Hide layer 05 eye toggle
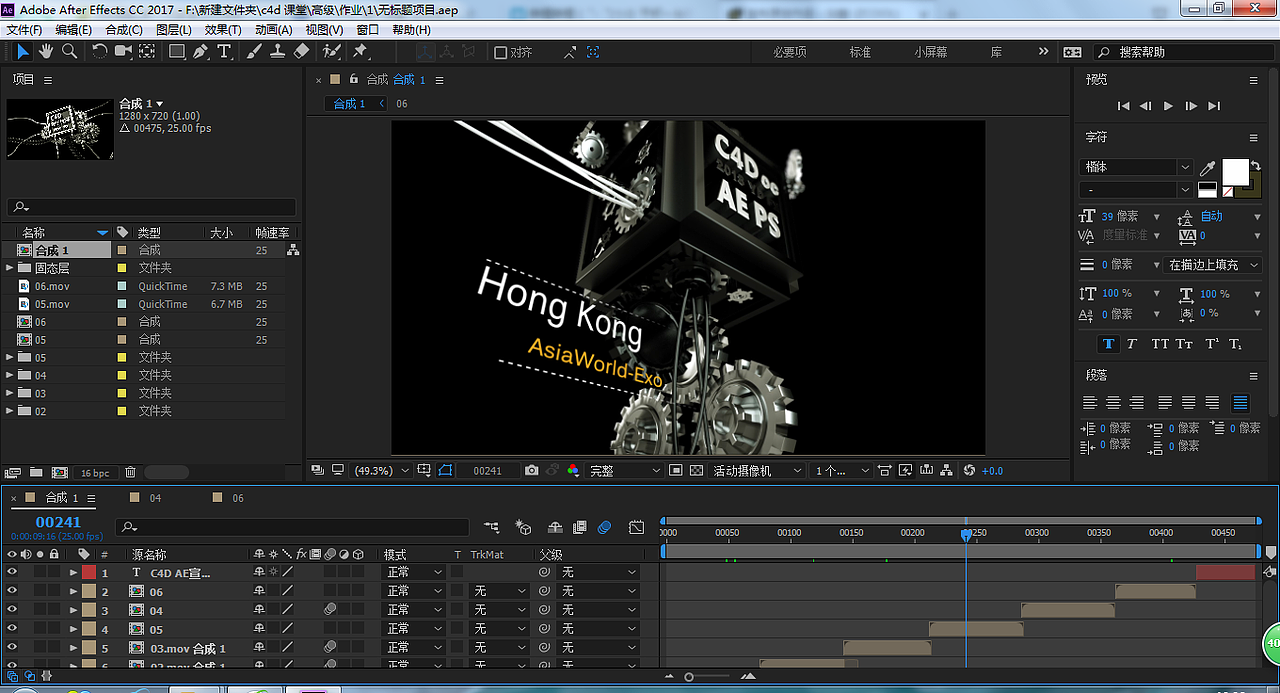The image size is (1280, 693). 12,629
